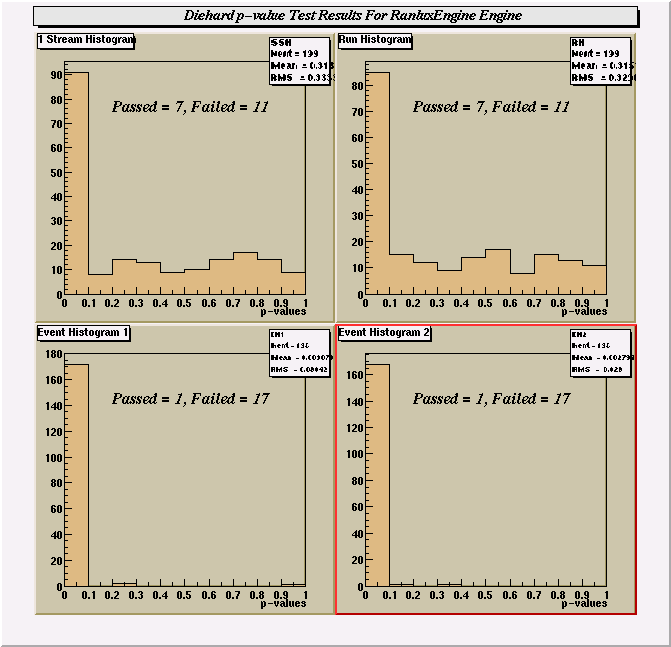Click the "Event Histogram 1" title label
The width and height of the screenshot is (671, 647).
tap(82, 332)
